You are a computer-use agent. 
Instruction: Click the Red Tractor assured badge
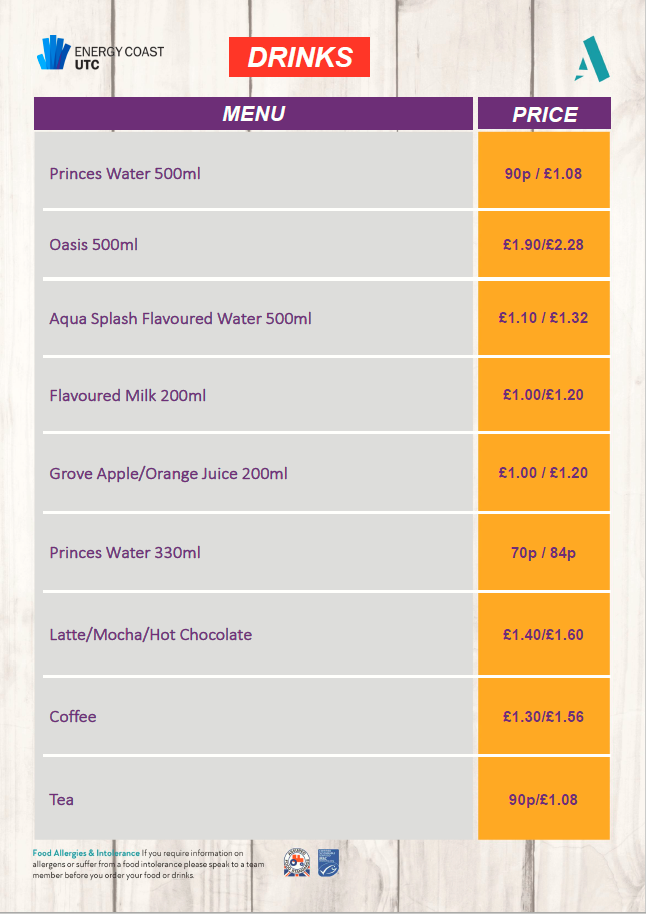click(297, 863)
